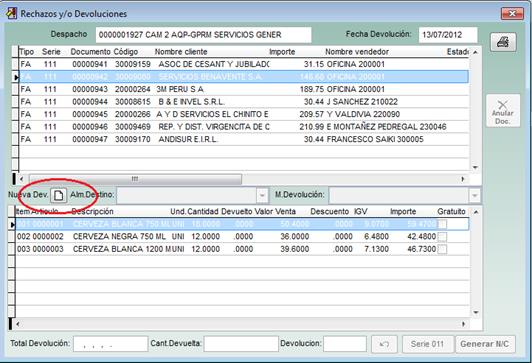The width and height of the screenshot is (532, 363).
Task: Click the Devolucion field at bottom
Action: [345, 344]
